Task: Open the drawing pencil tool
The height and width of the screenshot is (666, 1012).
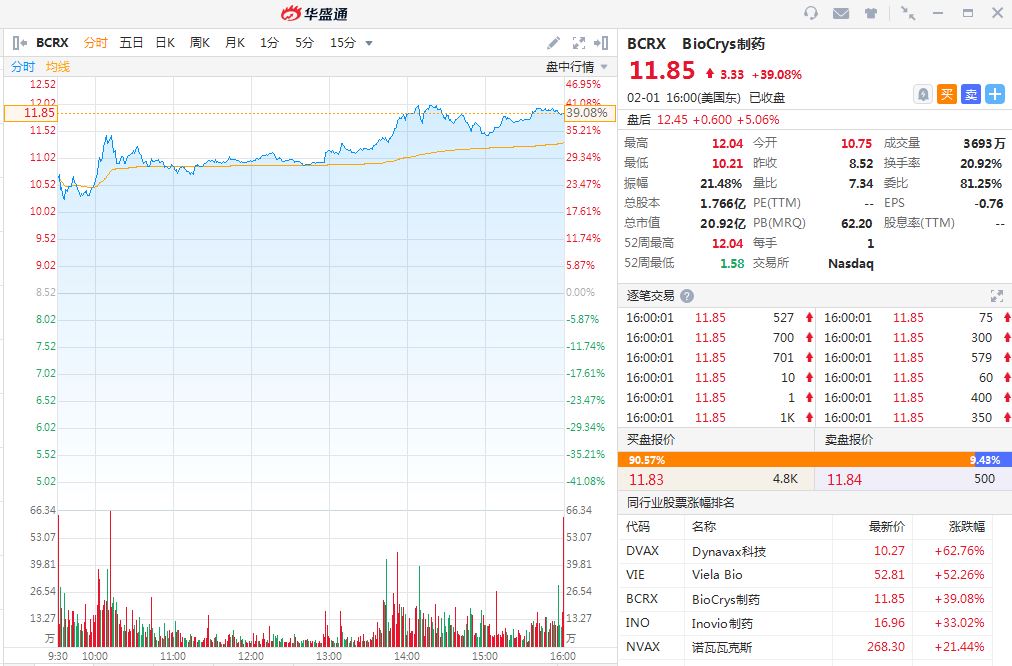Action: tap(554, 43)
